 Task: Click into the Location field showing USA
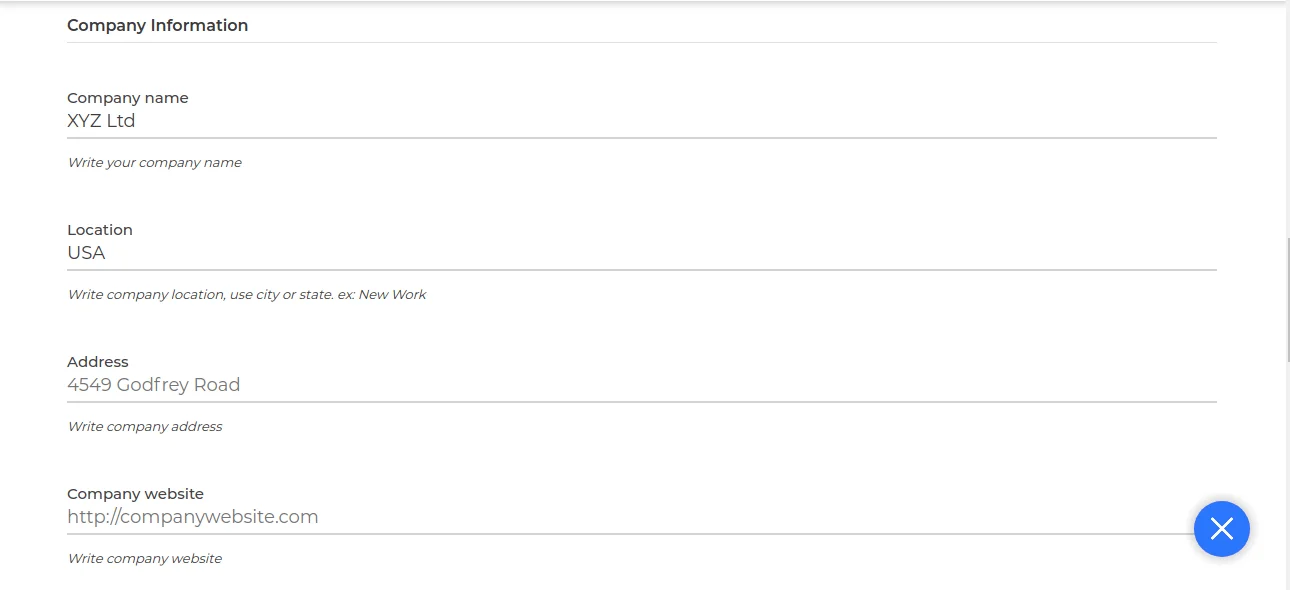(x=640, y=253)
